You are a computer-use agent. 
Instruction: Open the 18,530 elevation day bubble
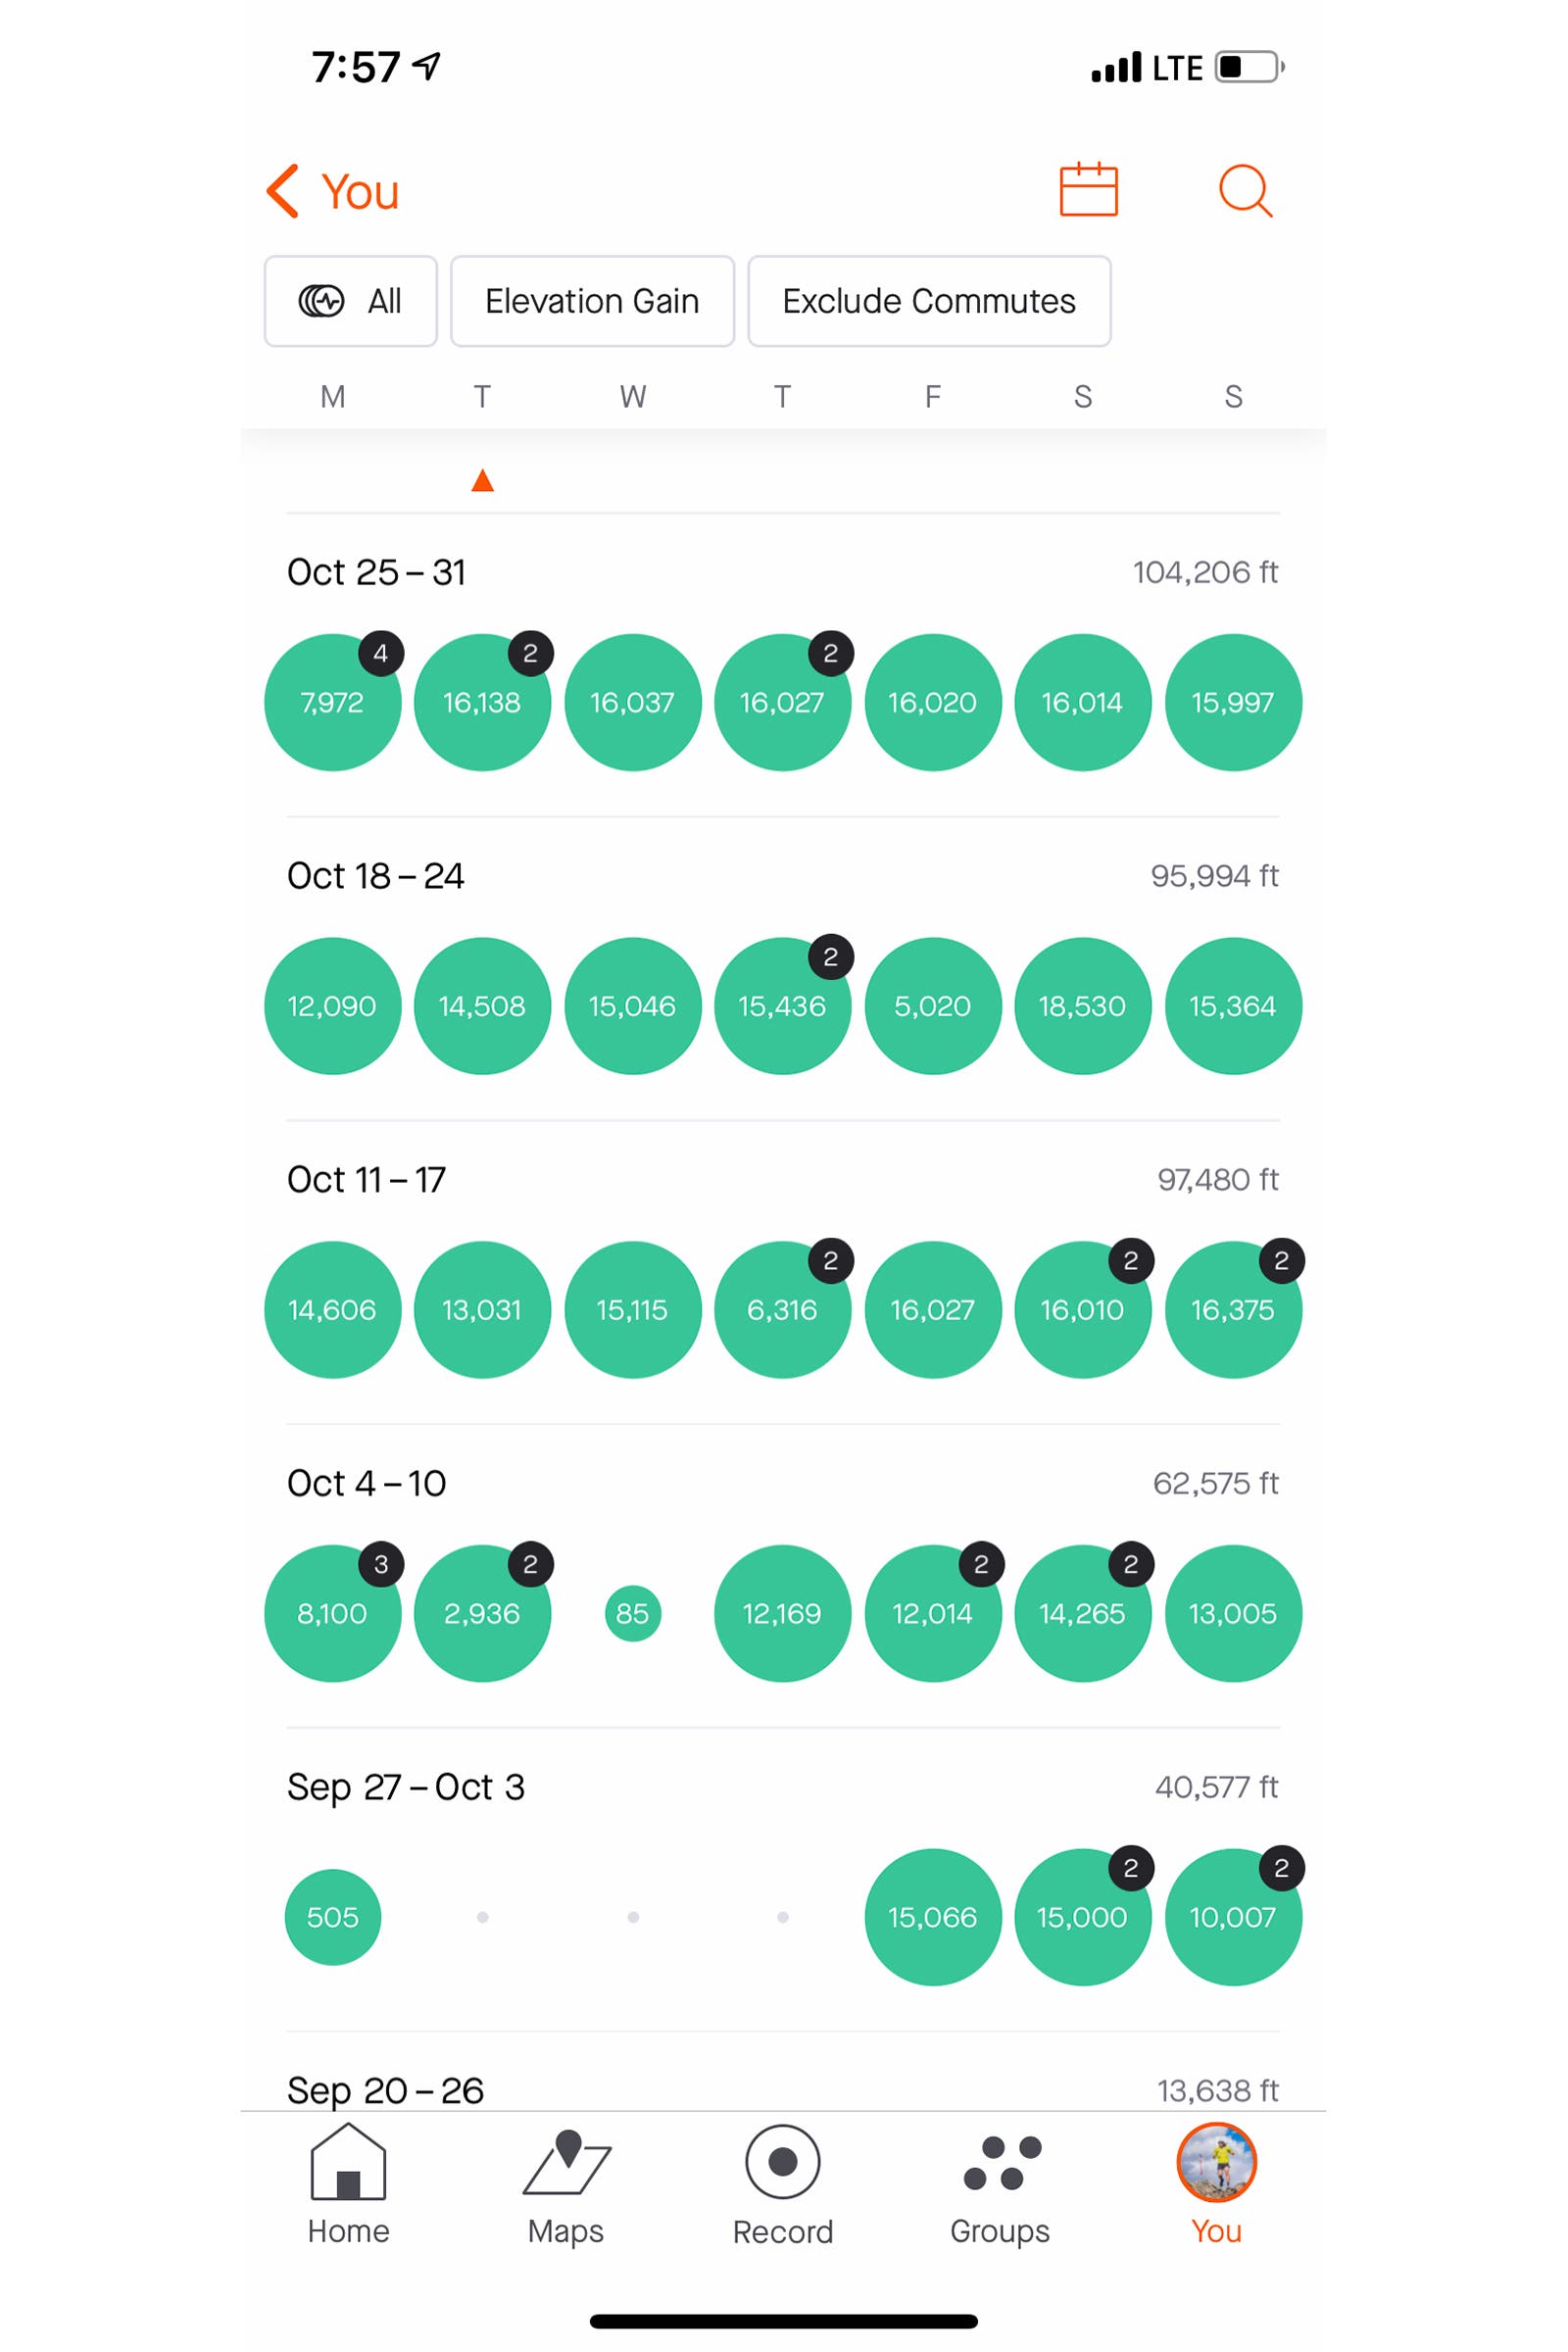1083,1007
